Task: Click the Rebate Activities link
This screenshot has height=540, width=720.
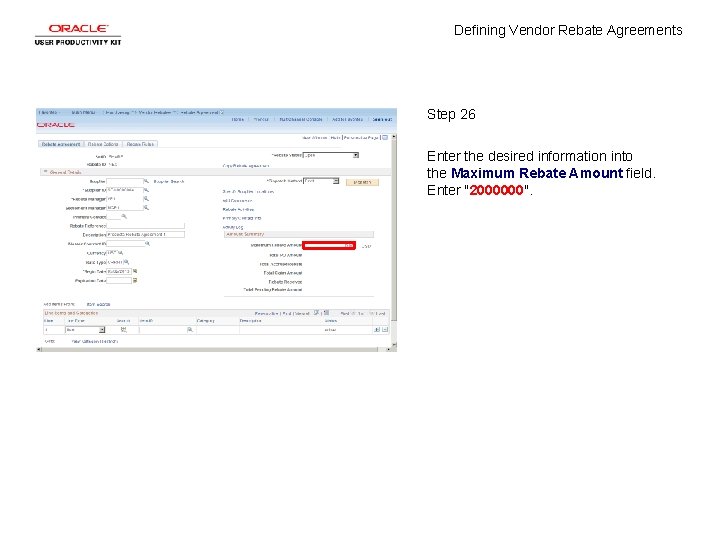Action: [238, 209]
